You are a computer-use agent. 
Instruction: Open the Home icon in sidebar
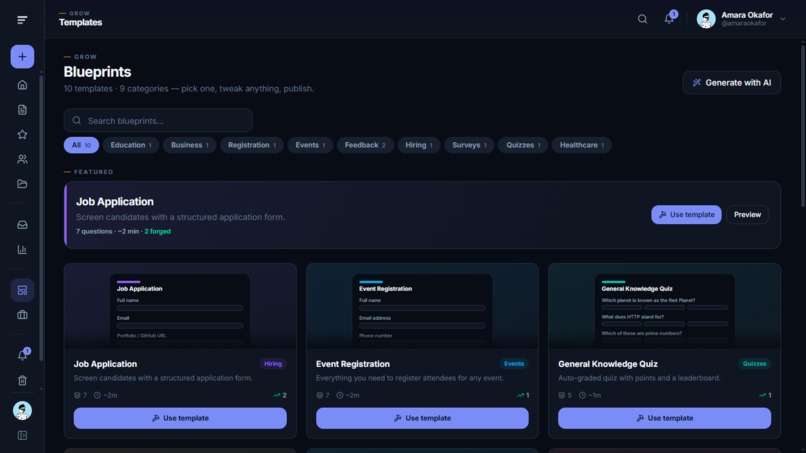point(22,85)
